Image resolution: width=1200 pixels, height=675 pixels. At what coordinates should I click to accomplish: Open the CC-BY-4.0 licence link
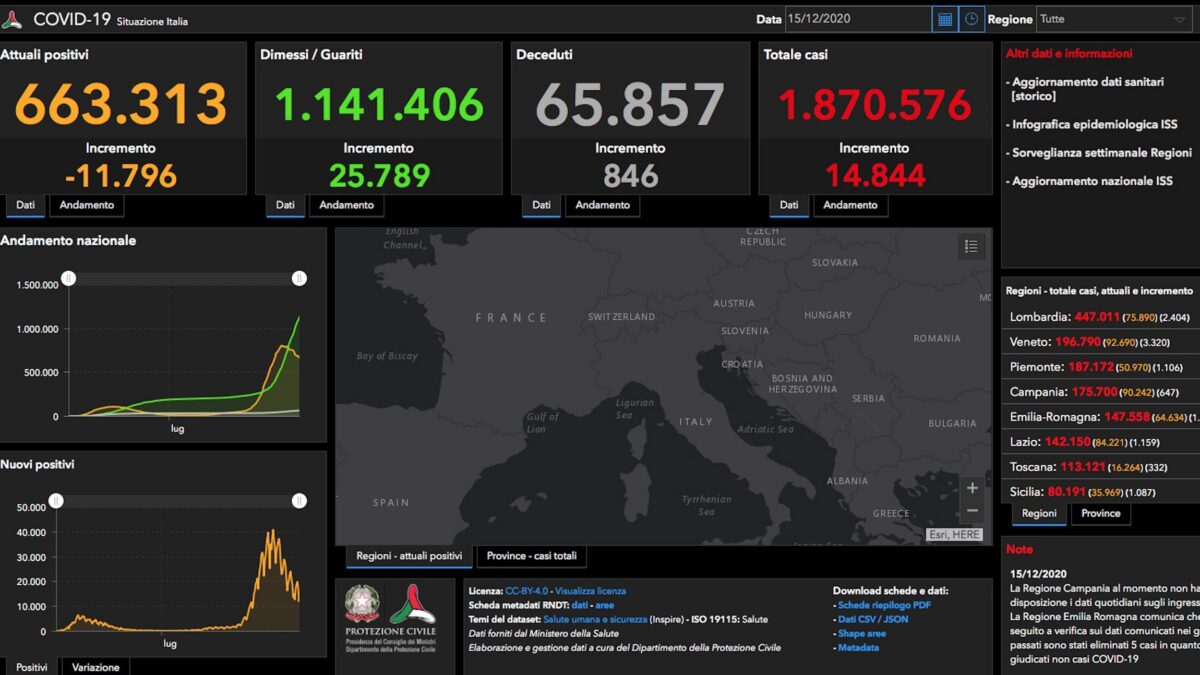(x=527, y=591)
